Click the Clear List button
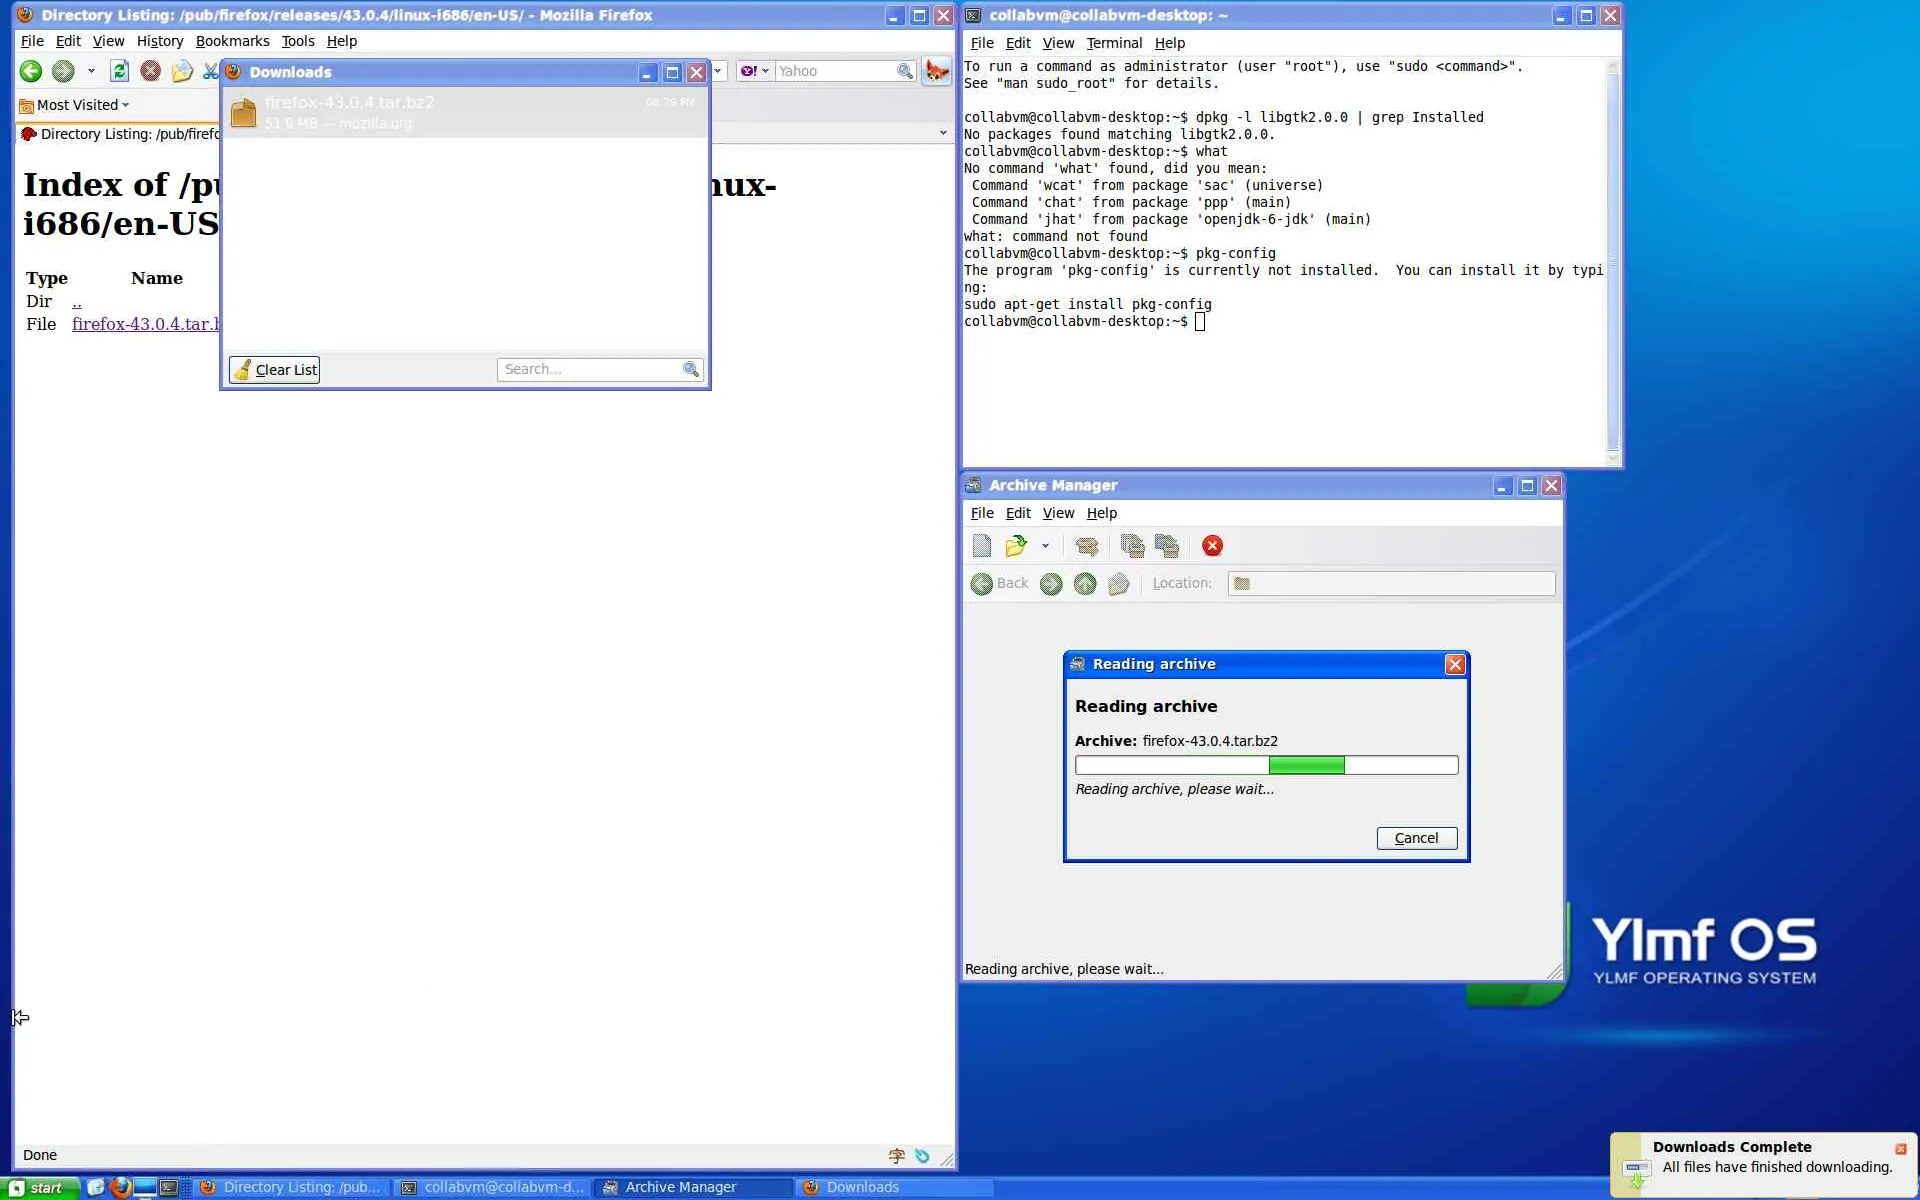The height and width of the screenshot is (1200, 1920). pyautogui.click(x=274, y=370)
